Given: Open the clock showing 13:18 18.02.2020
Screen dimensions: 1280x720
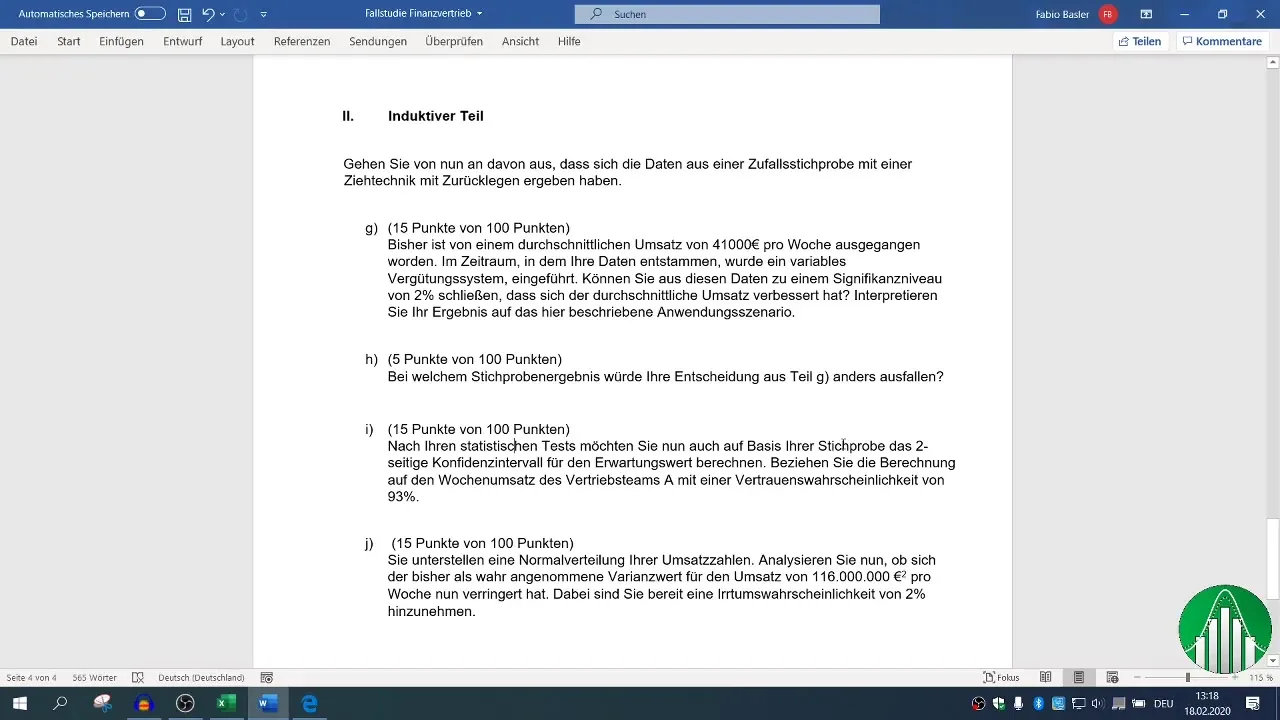Looking at the screenshot, I should click(1207, 703).
